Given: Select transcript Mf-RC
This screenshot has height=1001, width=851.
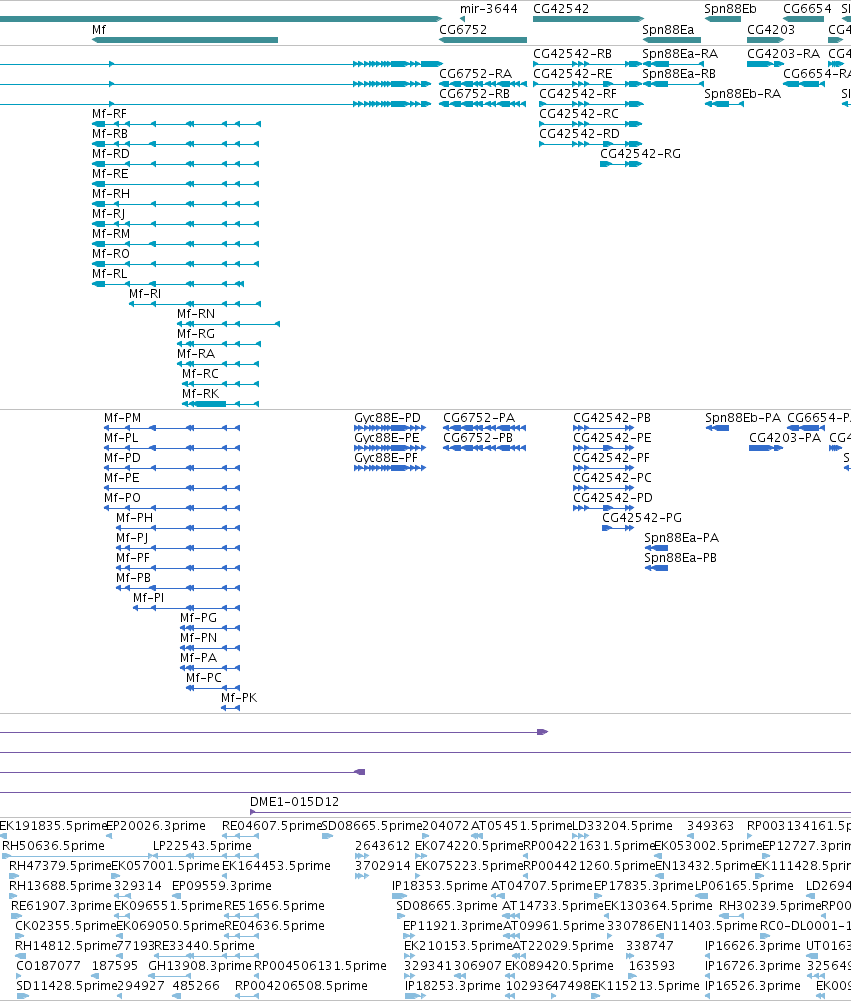Looking at the screenshot, I should [221, 384].
